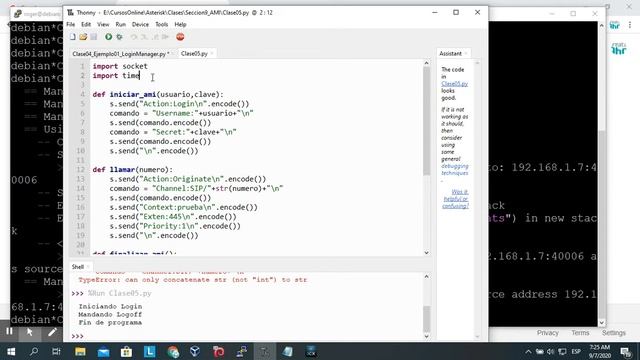Select the Clase05.py editor tab
The height and width of the screenshot is (360, 640).
coord(194,53)
